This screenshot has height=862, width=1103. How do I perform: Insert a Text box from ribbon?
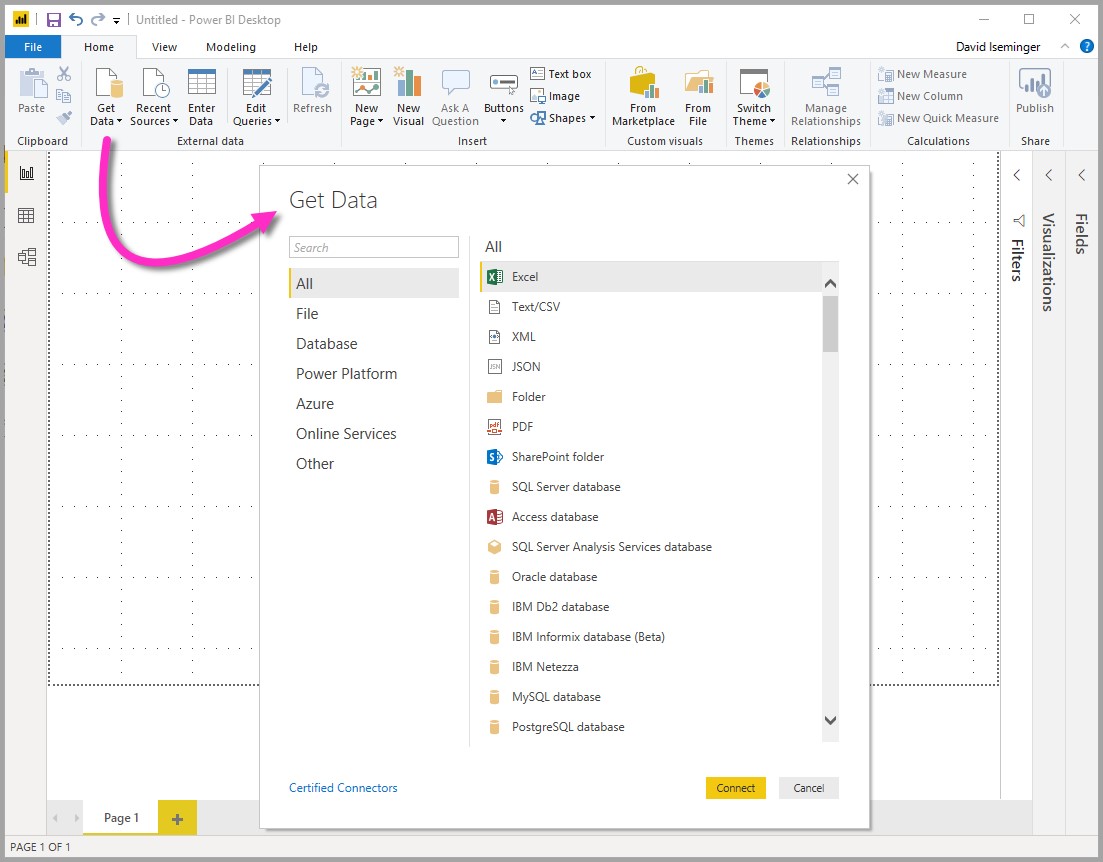pos(561,74)
